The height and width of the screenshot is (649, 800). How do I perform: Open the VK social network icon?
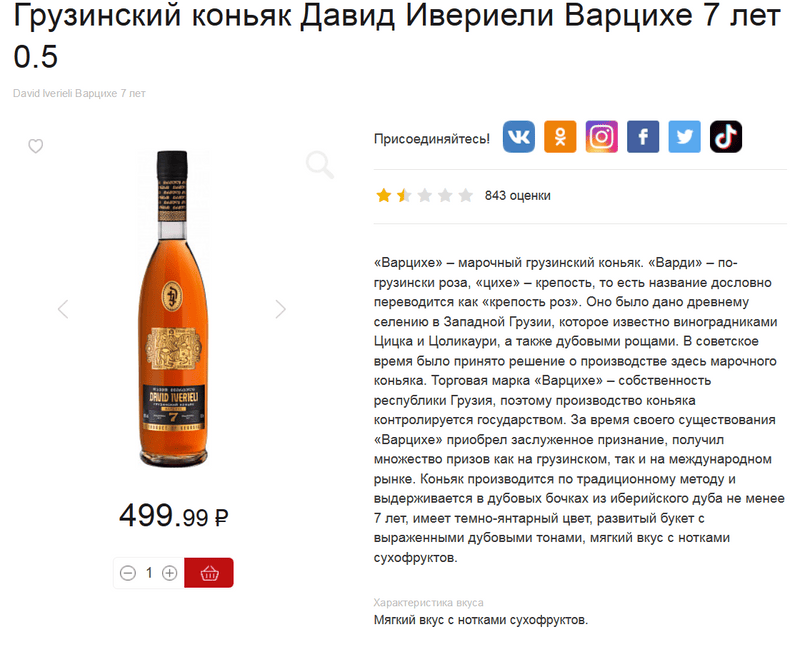[x=518, y=137]
